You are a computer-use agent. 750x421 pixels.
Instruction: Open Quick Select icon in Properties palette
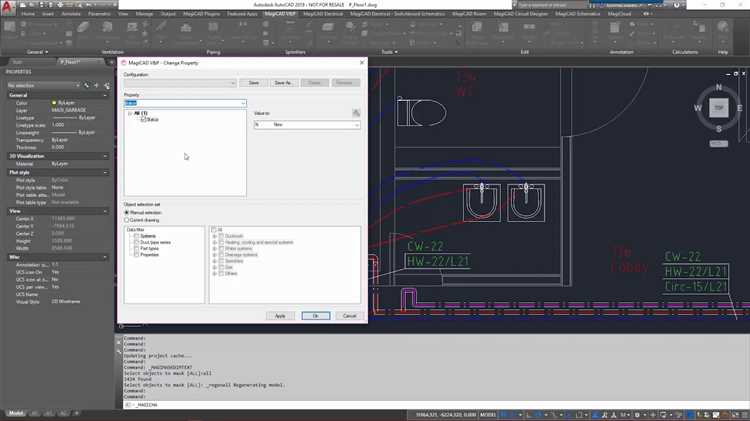106,86
